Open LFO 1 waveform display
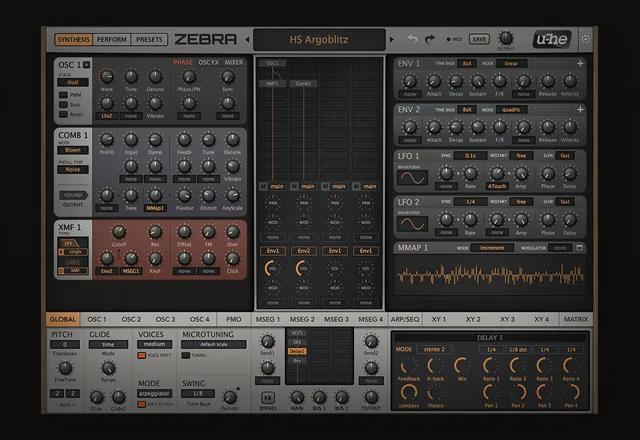640x440 pixels. click(413, 178)
